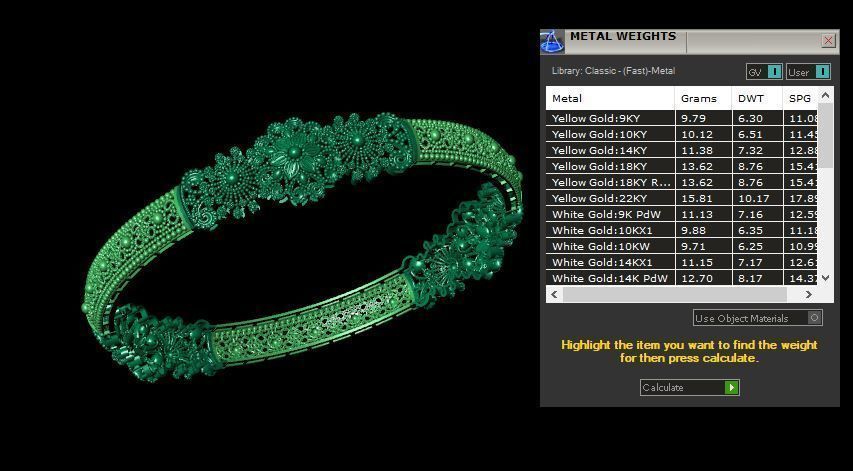This screenshot has height=471, width=853.
Task: Select the Yellow Gold:9KY row
Action: [x=682, y=119]
